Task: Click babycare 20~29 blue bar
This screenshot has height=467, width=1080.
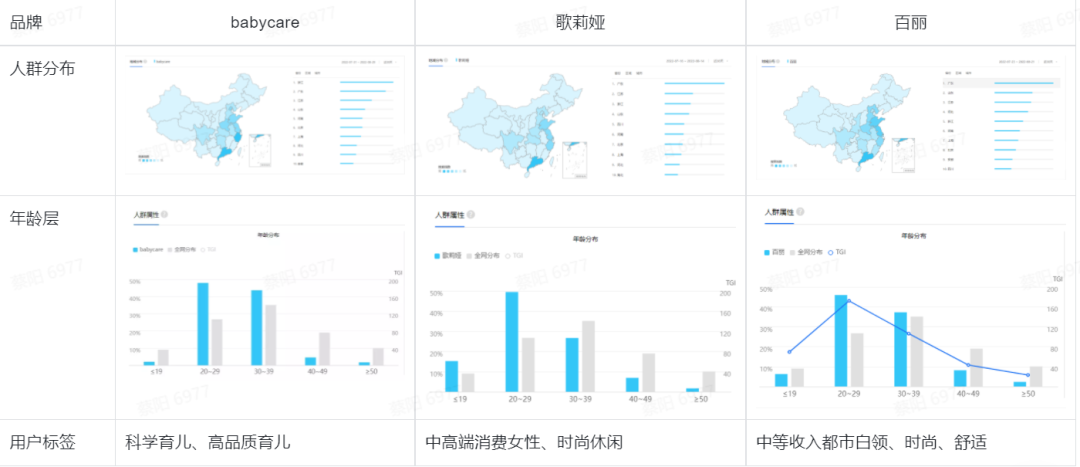Action: tap(203, 324)
